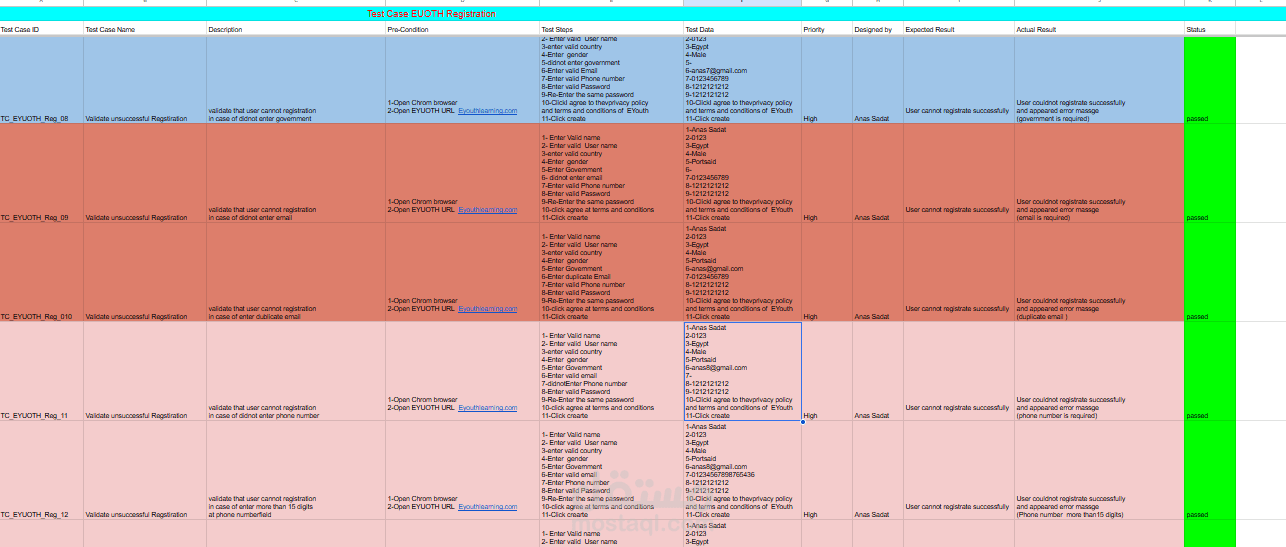Select the "Test Case EUOTH Registration" title cell
The height and width of the screenshot is (547, 1286).
pyautogui.click(x=430, y=14)
